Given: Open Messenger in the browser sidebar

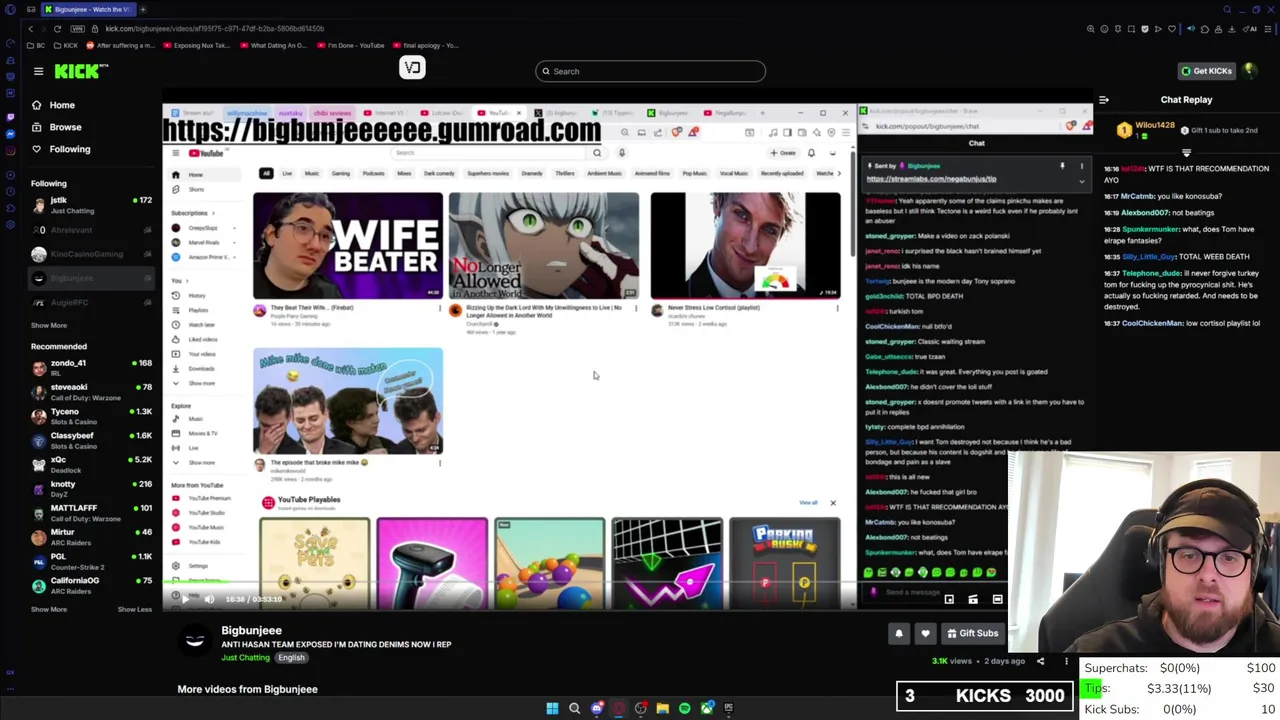Looking at the screenshot, I should pyautogui.click(x=10, y=133).
